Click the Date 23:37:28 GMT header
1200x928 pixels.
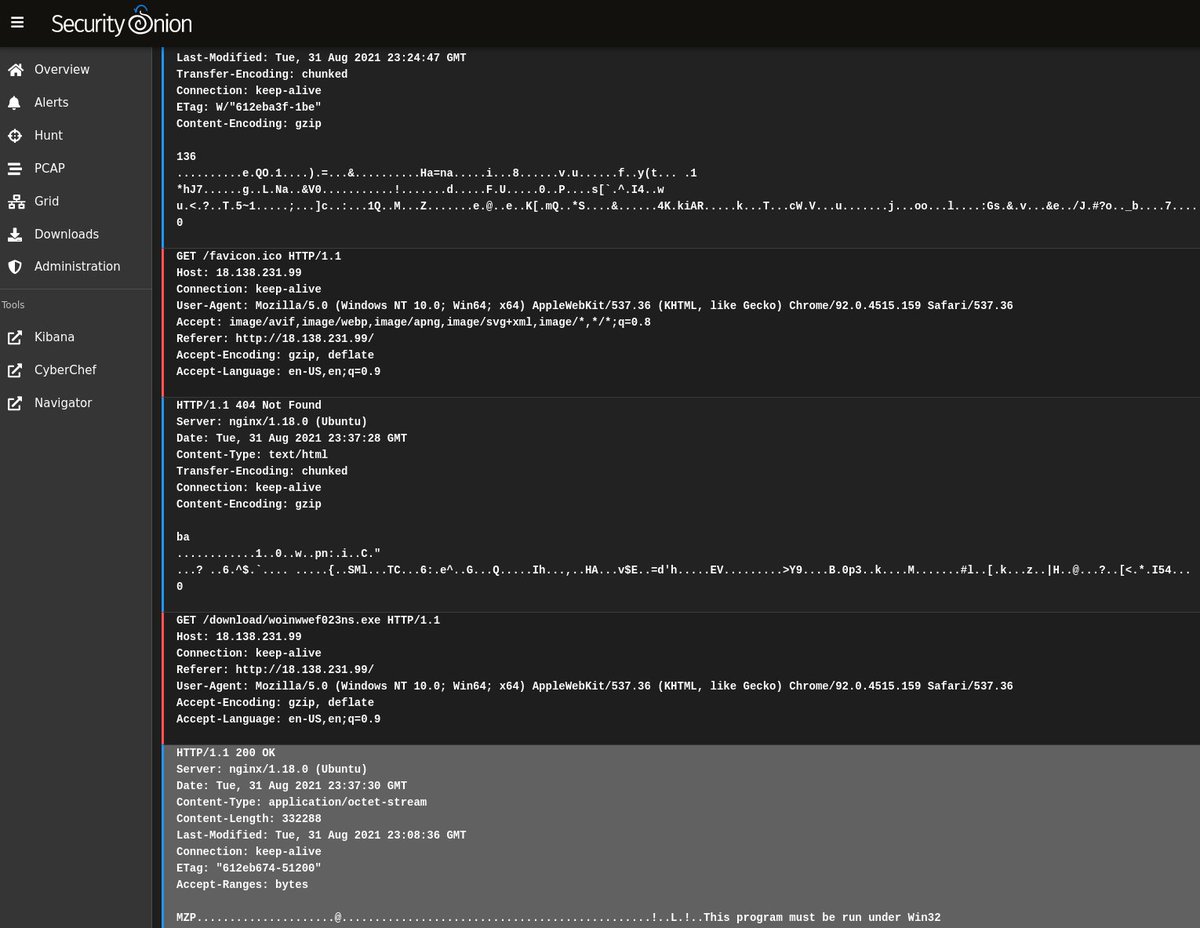[x=292, y=438]
